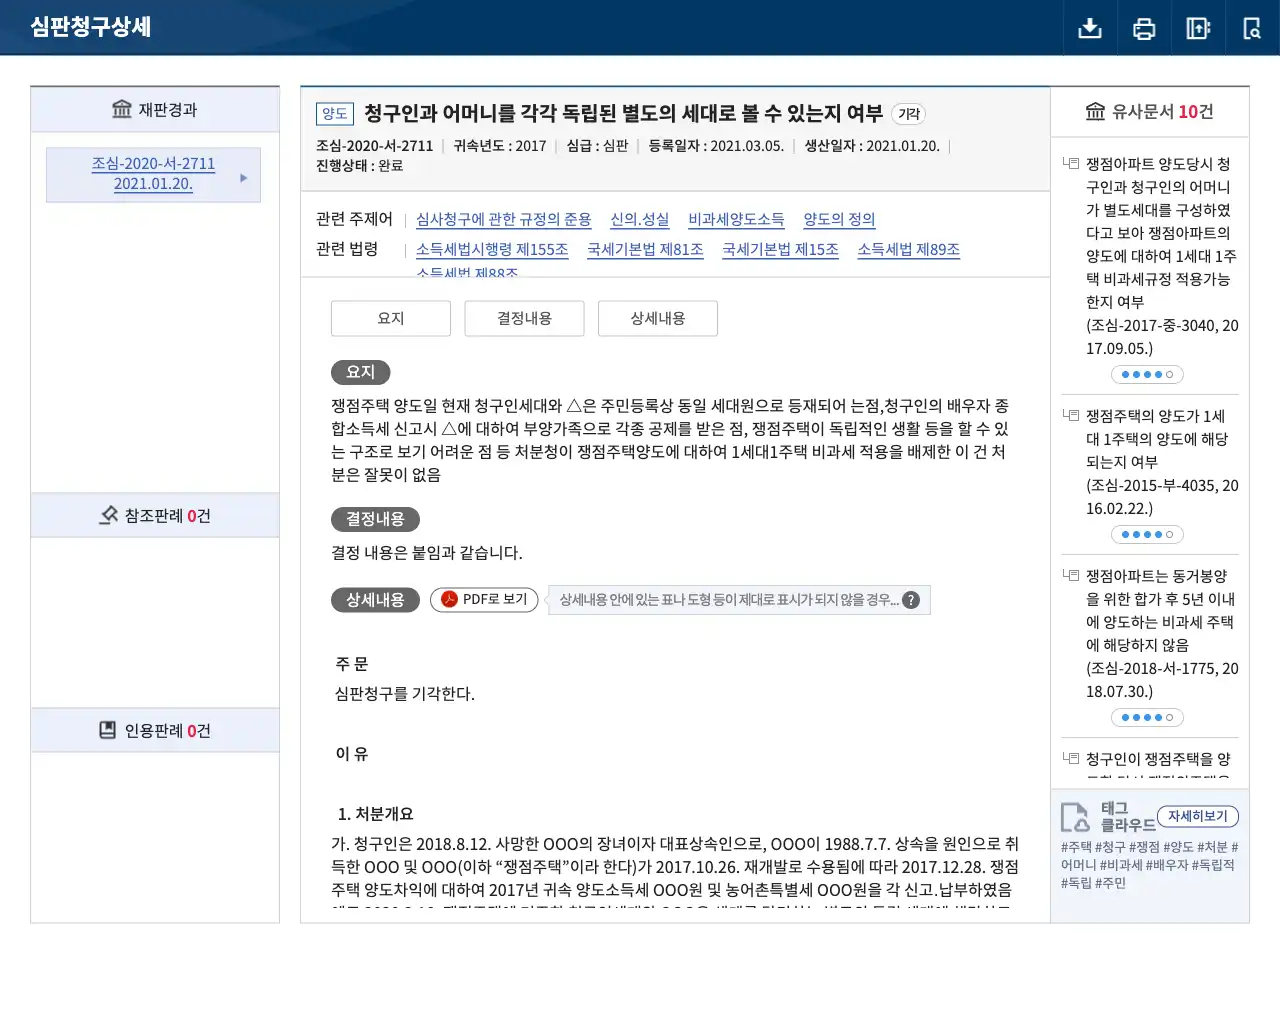Click the 심판청구상세 page title
This screenshot has height=1024, width=1280.
click(90, 27)
